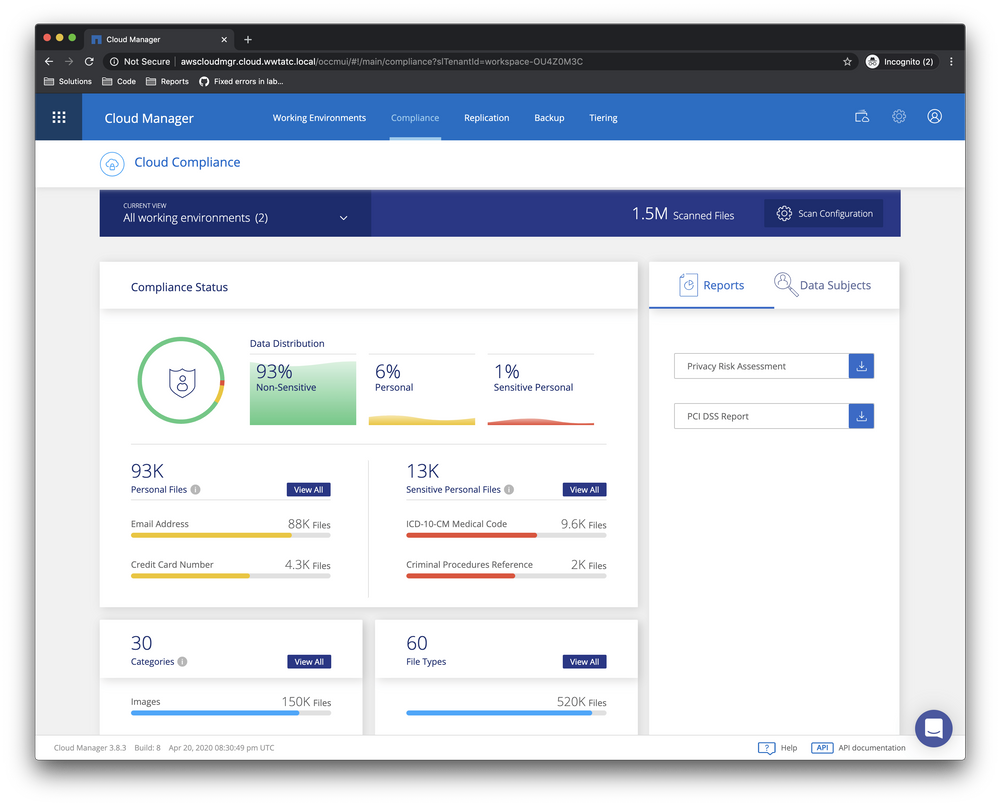The height and width of the screenshot is (806, 1000).
Task: Click the Help question-mark icon in the footer
Action: tap(766, 747)
